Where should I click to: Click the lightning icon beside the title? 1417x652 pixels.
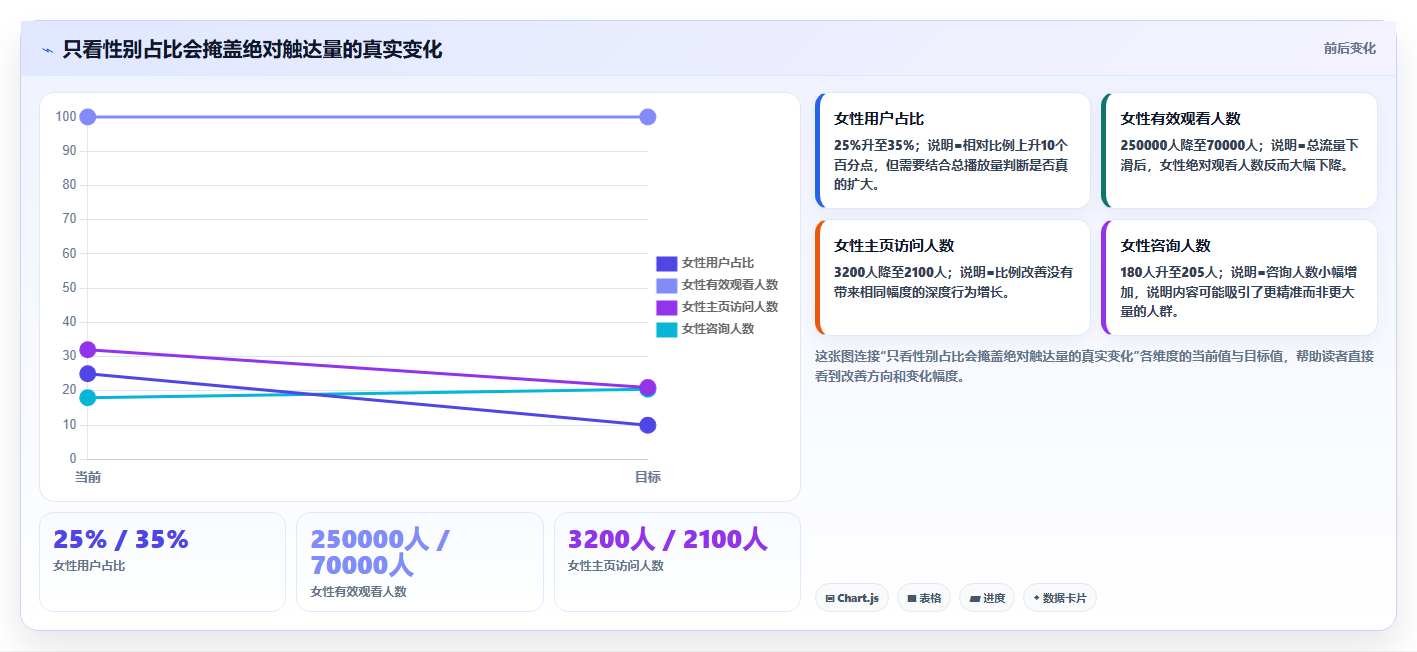pos(47,50)
